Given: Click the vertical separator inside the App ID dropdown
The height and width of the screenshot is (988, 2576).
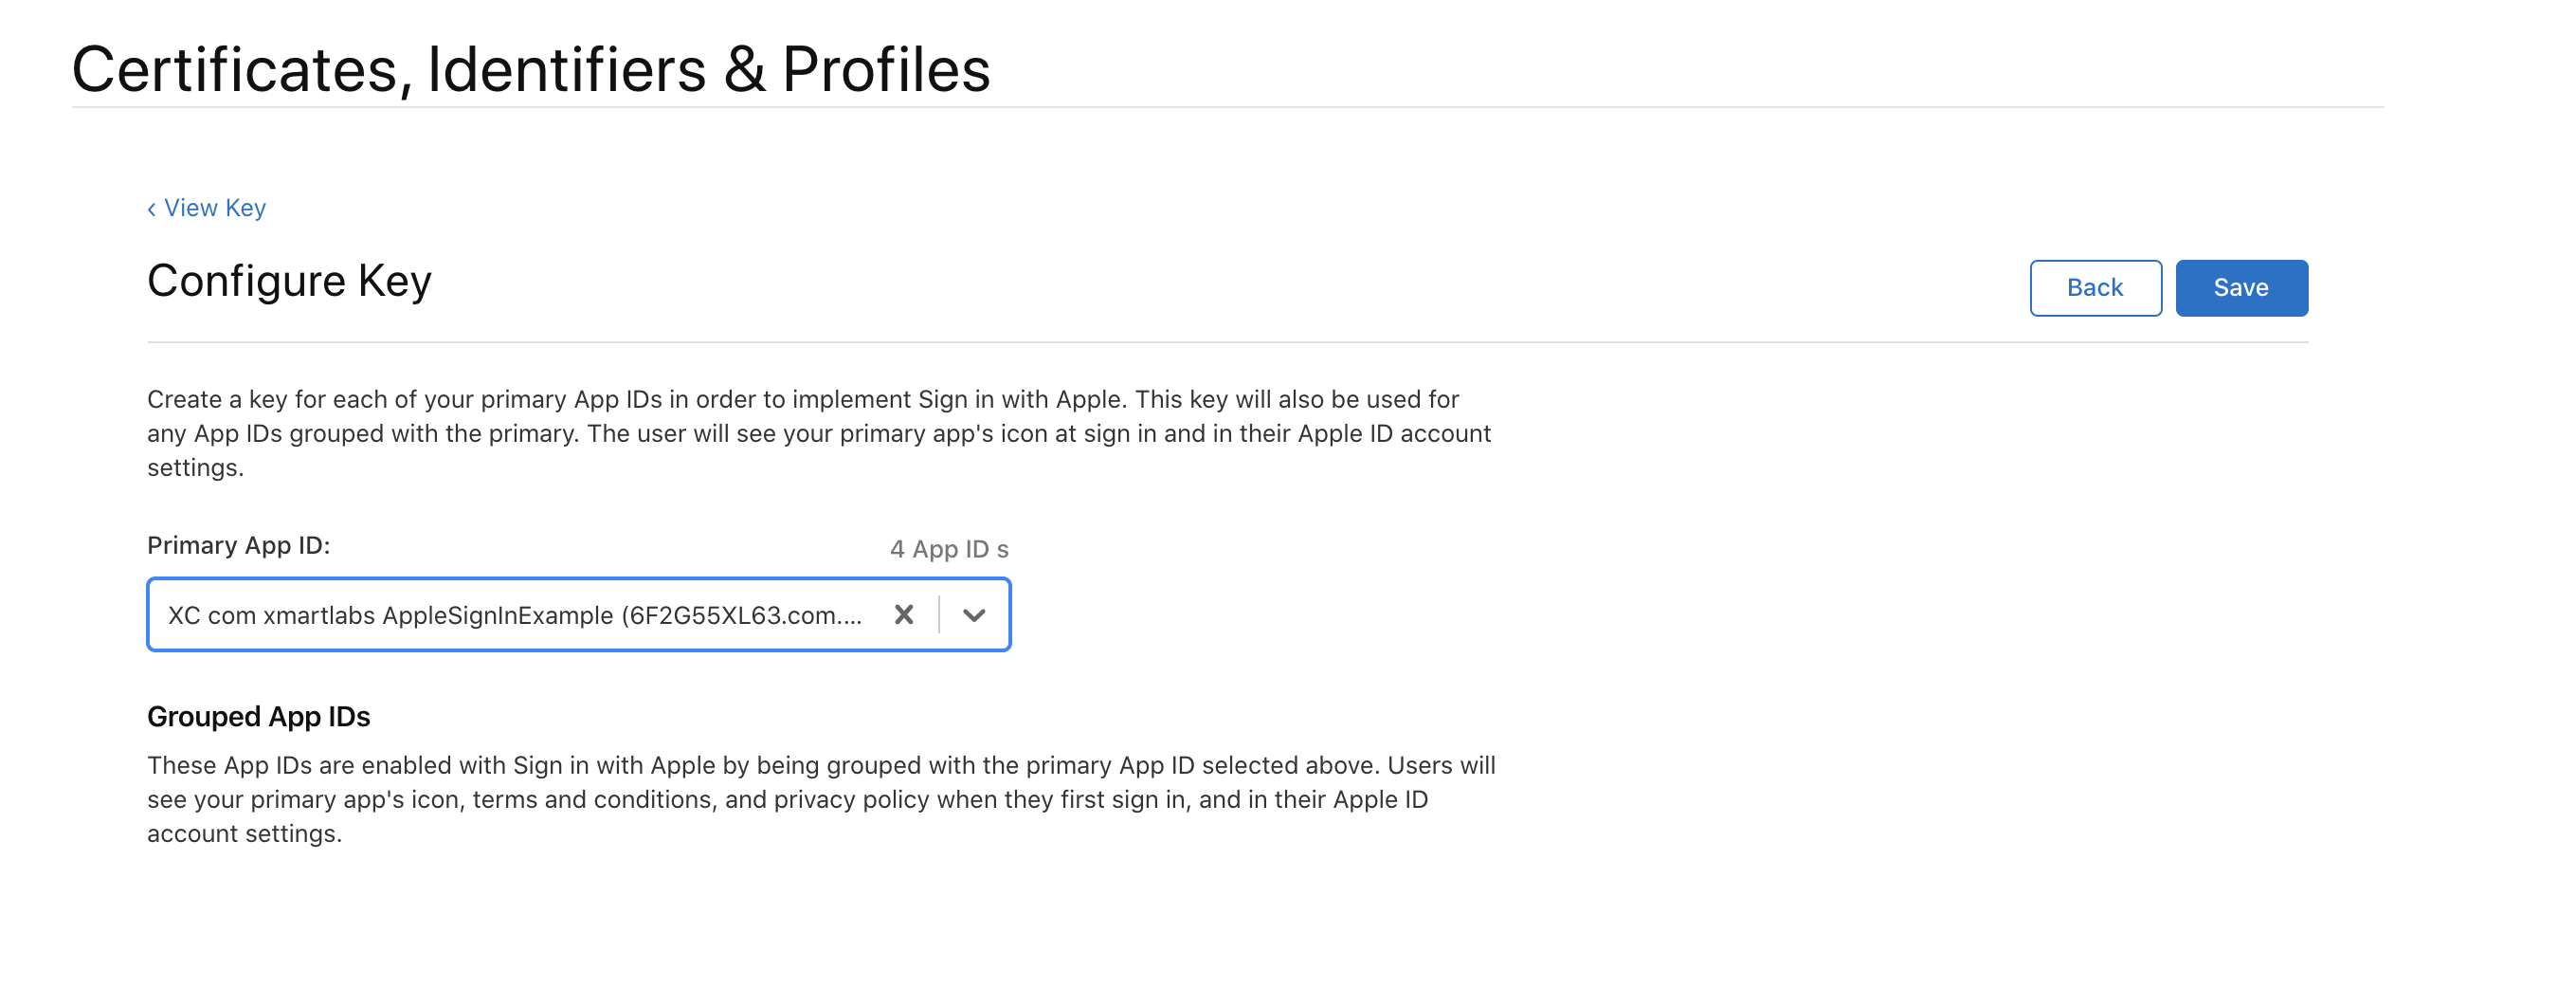Looking at the screenshot, I should pyautogui.click(x=939, y=614).
